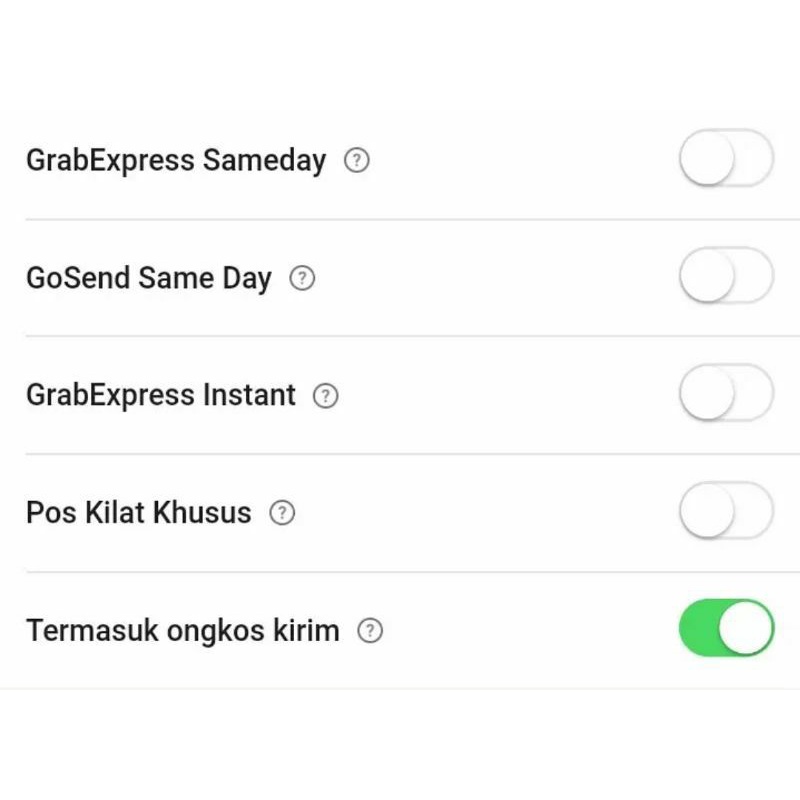Click the white knob of green switch
800x800 pixels.
(746, 628)
